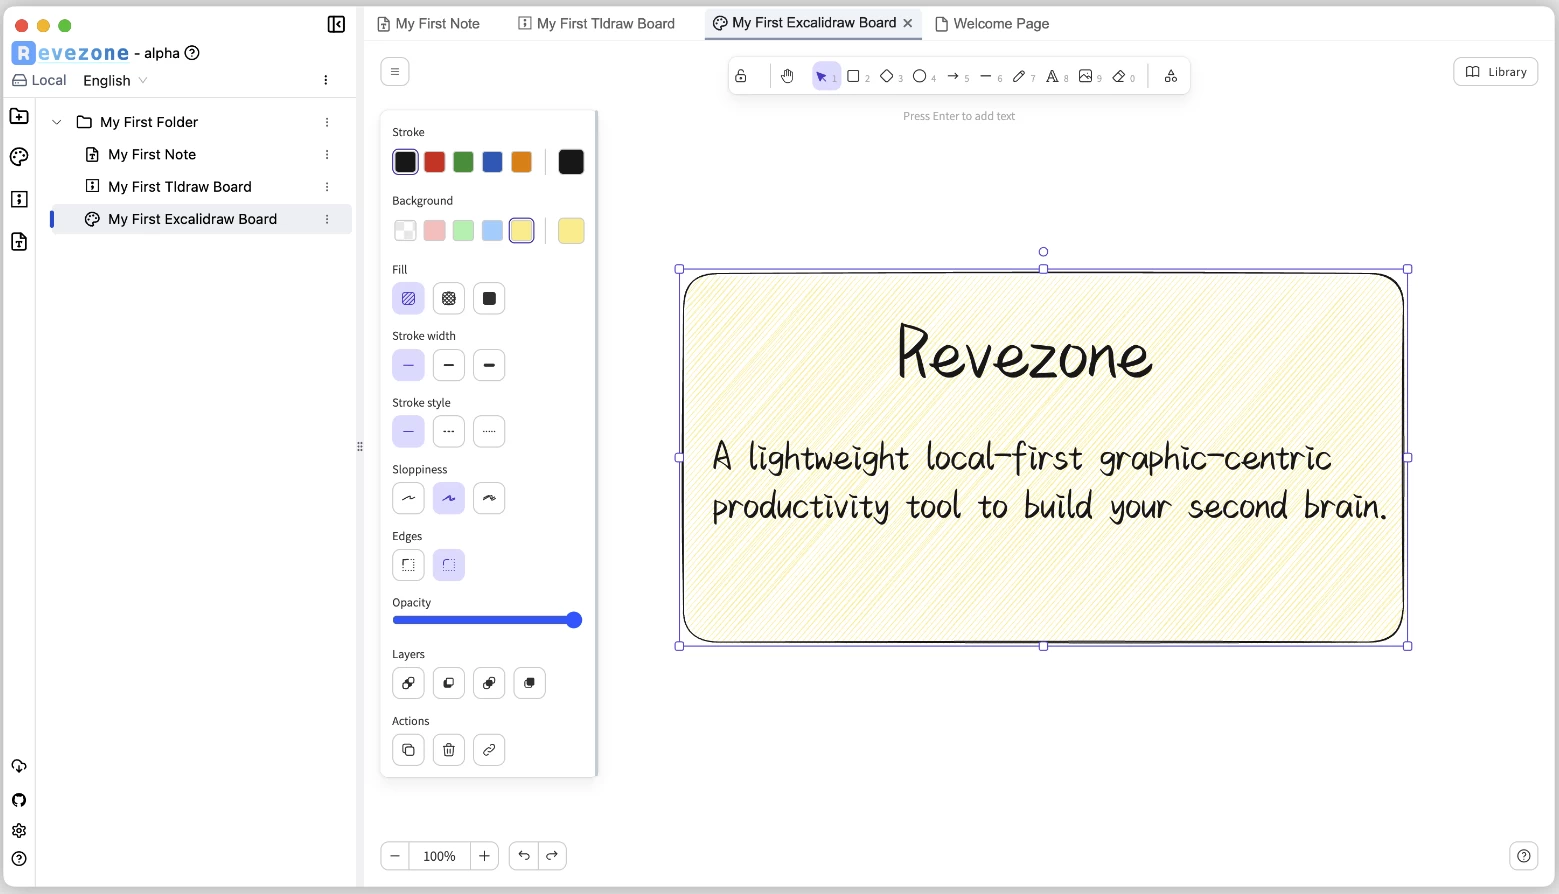Open the Library panel

click(x=1495, y=72)
